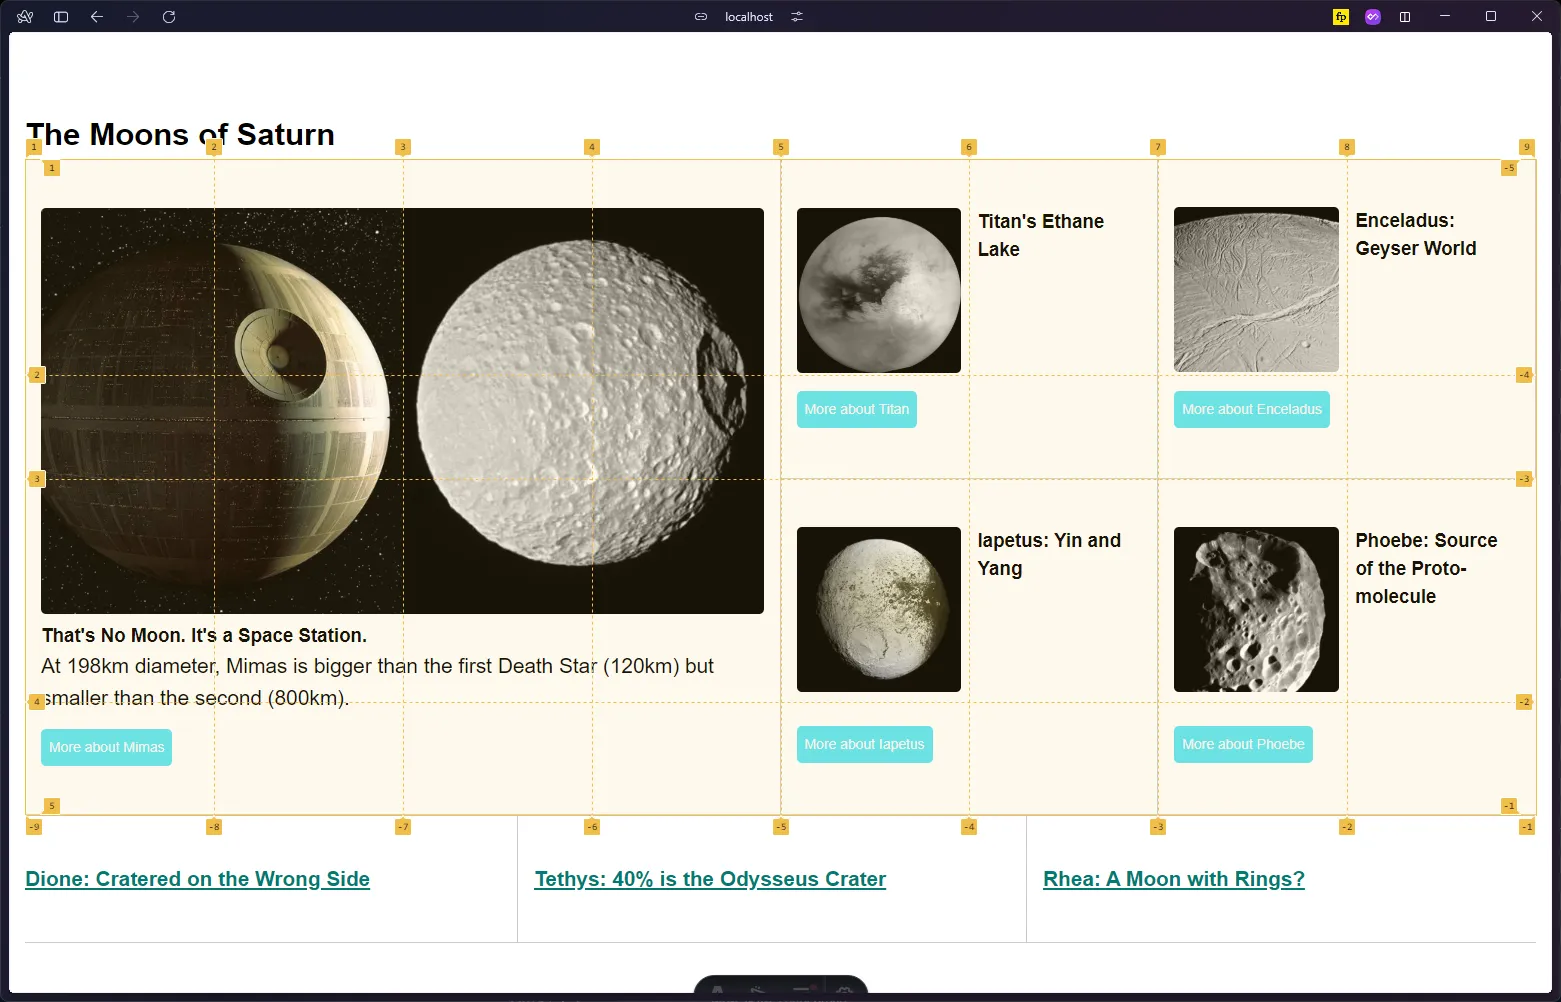Open the browser app menu logo

click(25, 17)
